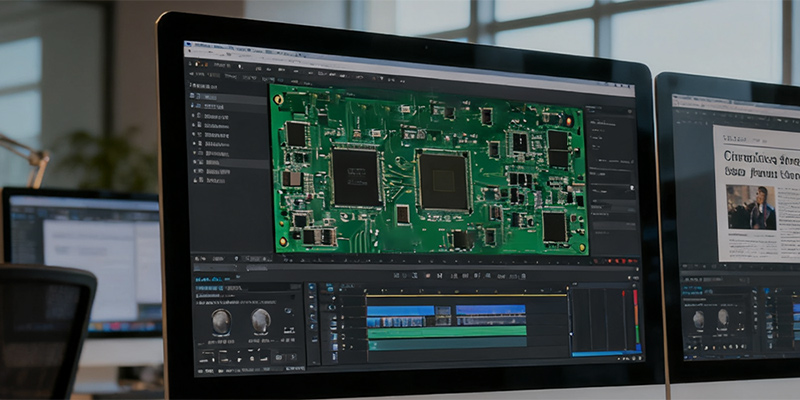
Task: Click the teal audio clip on bottom track
Action: tap(445, 343)
